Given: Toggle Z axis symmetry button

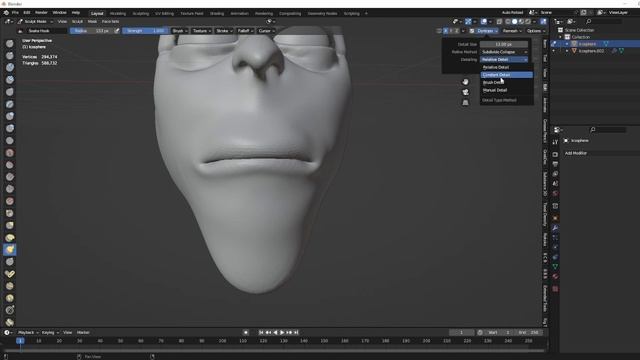Looking at the screenshot, I should click(x=457, y=31).
